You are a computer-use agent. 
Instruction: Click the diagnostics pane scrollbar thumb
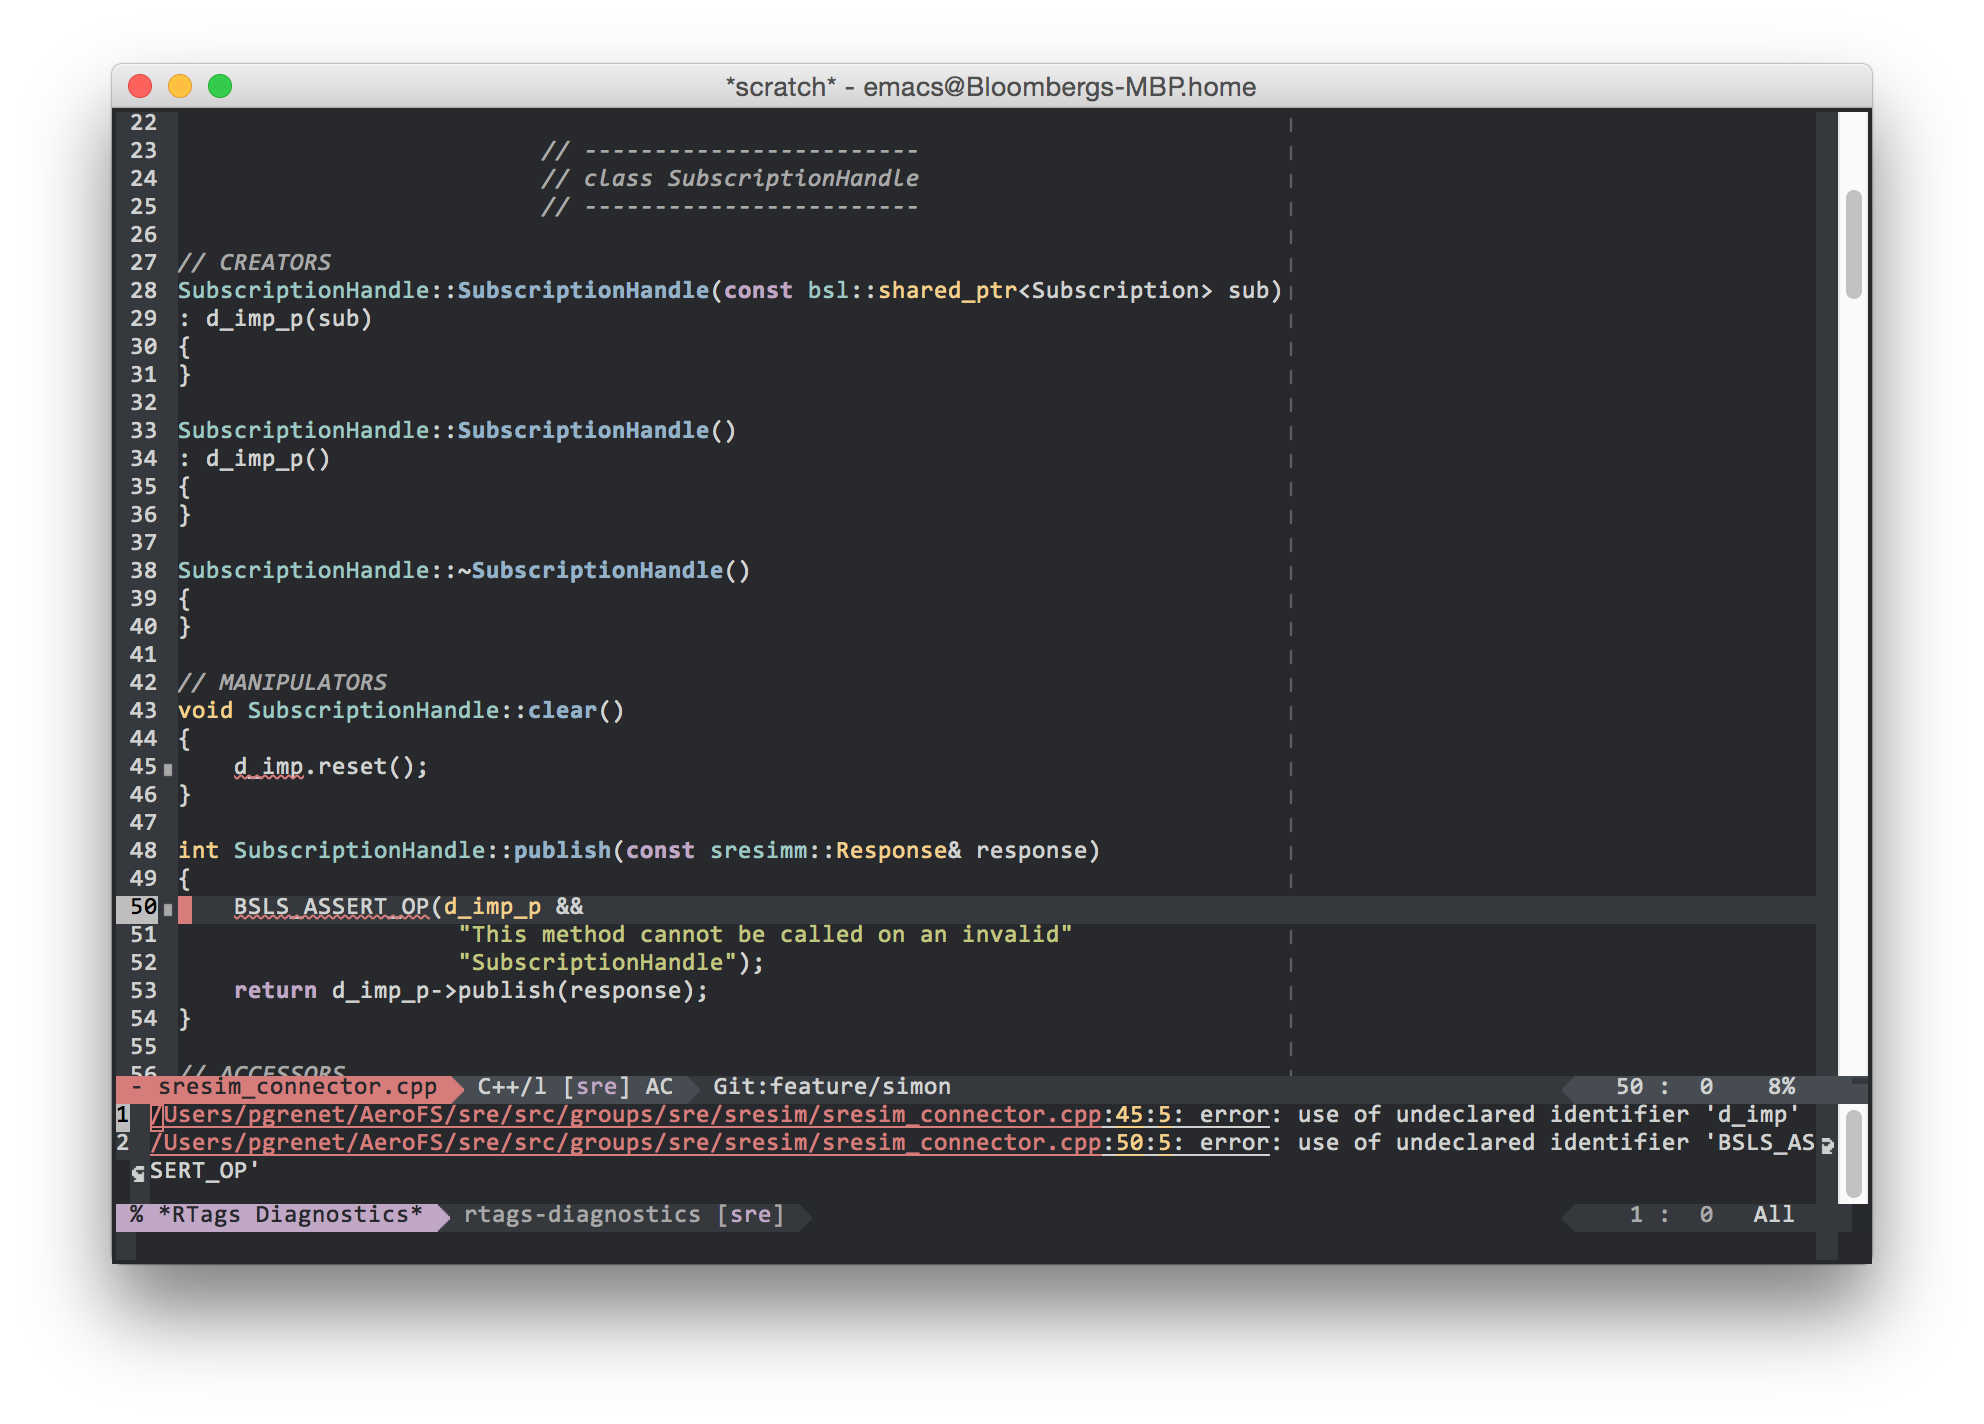click(x=1853, y=1153)
